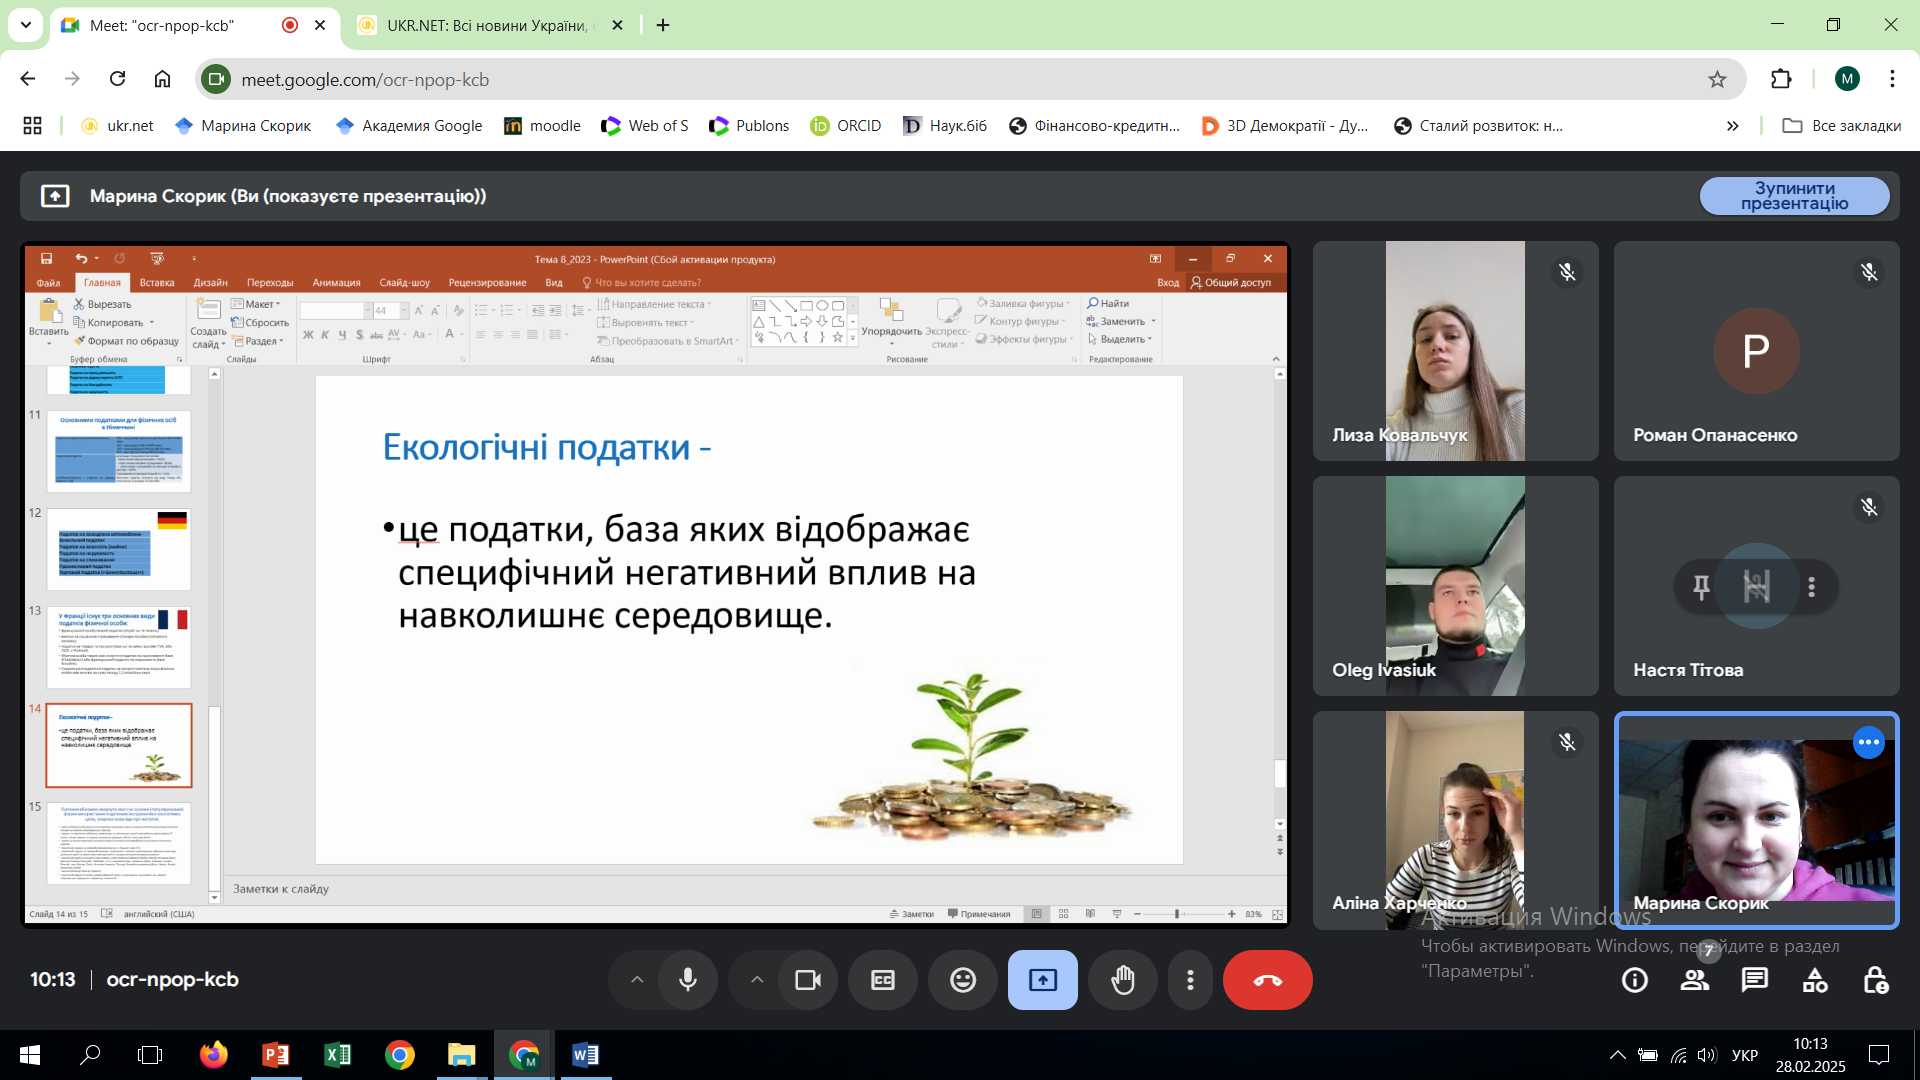Click the Вставить paste icon
This screenshot has width=1920, height=1080.
pos(48,313)
